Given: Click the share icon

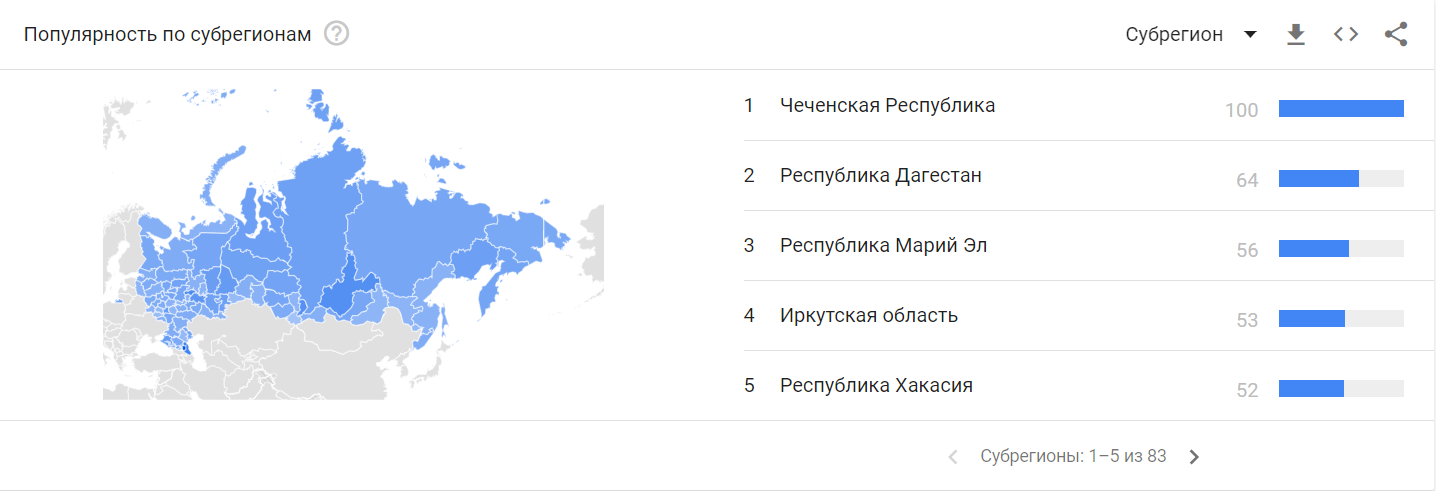Looking at the screenshot, I should pos(1396,34).
